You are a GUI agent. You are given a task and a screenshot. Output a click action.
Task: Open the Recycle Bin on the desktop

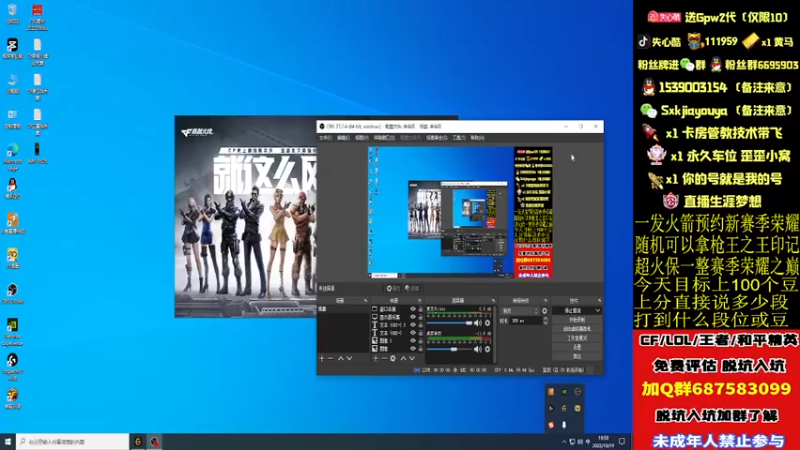click(x=12, y=14)
